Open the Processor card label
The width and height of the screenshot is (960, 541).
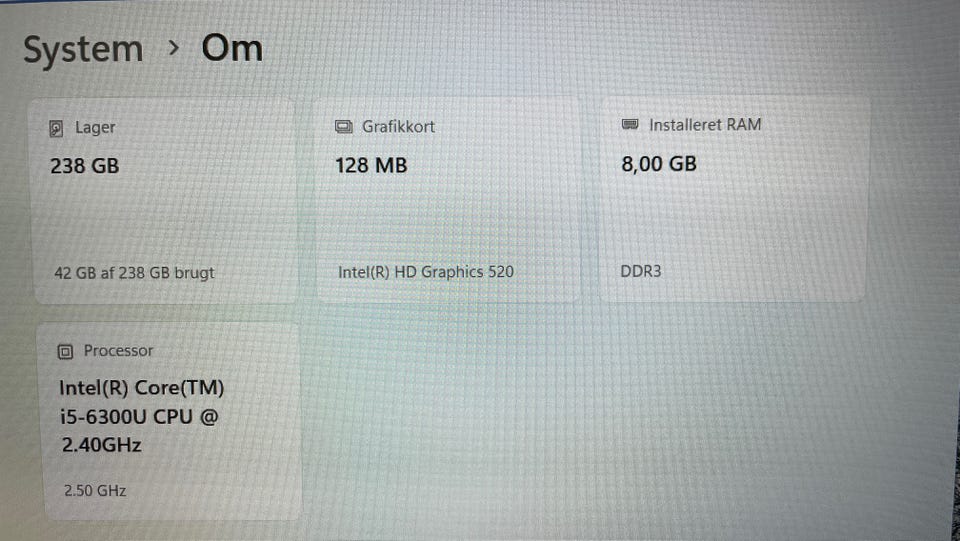(118, 351)
